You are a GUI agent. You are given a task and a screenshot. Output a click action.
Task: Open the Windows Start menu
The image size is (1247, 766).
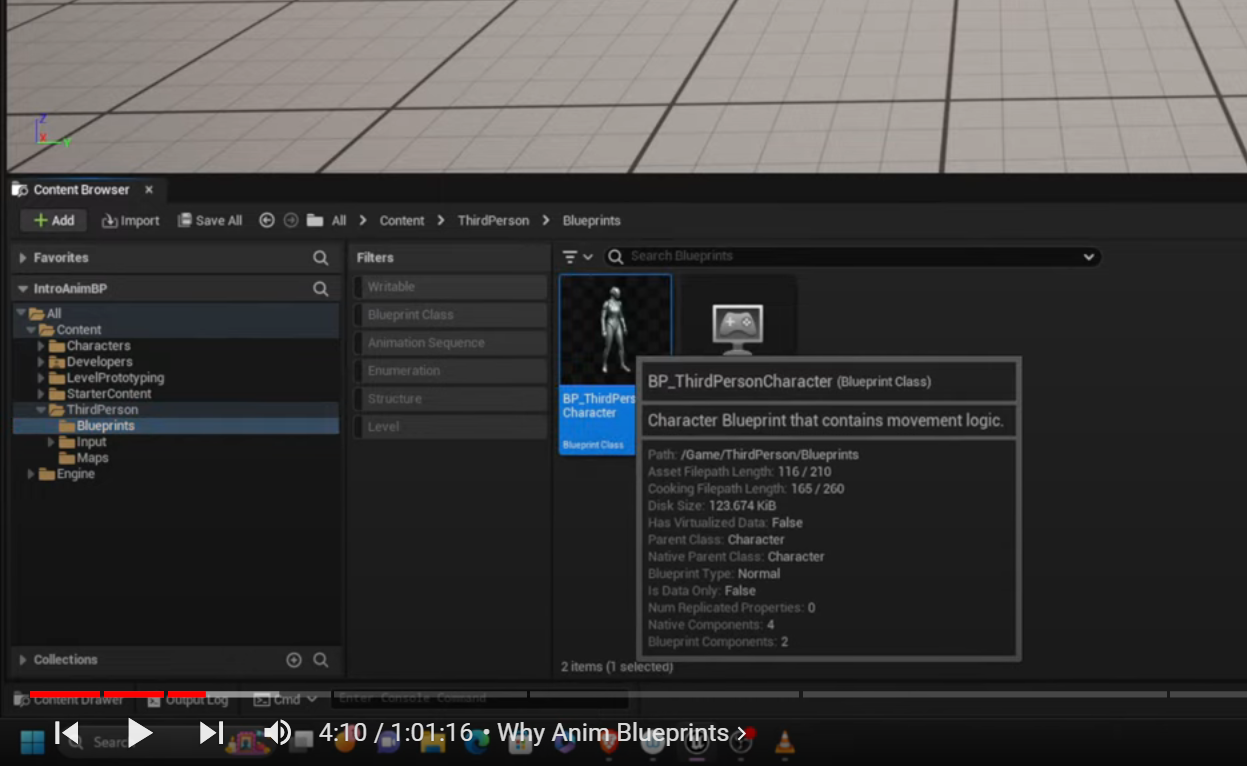click(x=33, y=742)
